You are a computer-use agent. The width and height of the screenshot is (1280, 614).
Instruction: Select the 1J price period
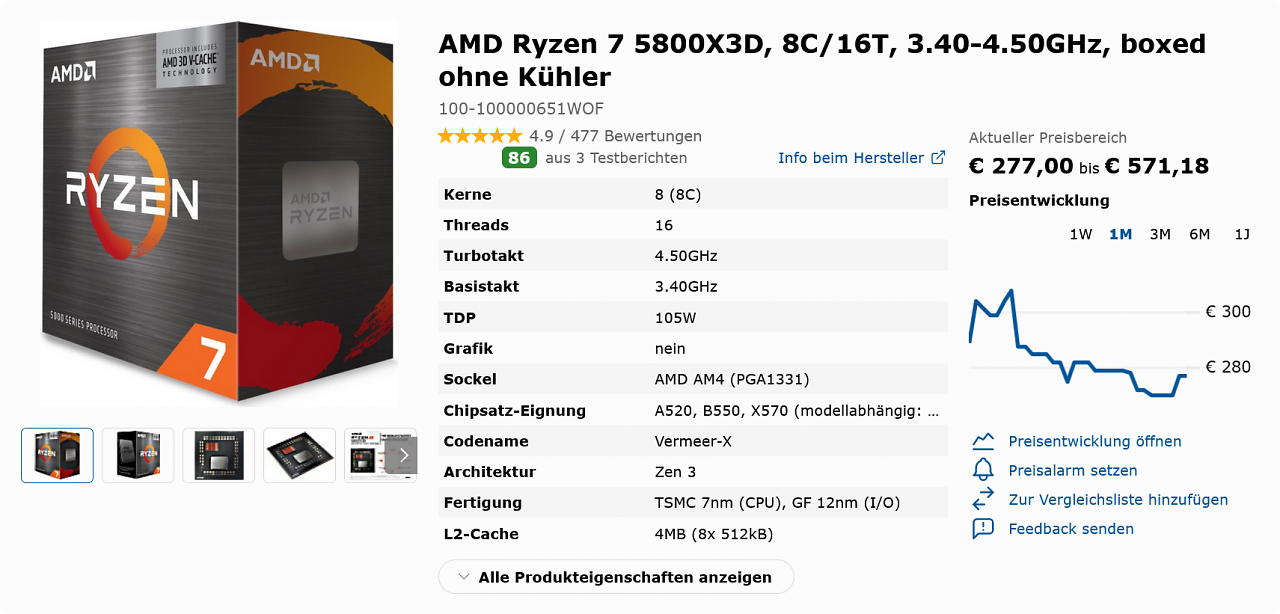(1242, 234)
